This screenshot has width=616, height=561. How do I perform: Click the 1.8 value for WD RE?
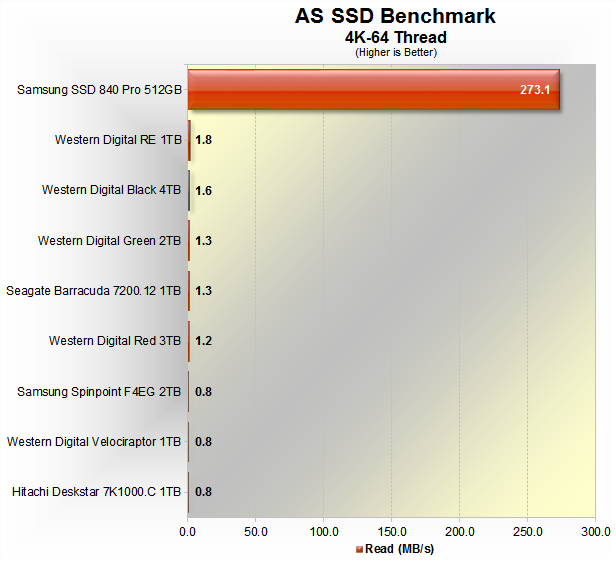(x=204, y=140)
